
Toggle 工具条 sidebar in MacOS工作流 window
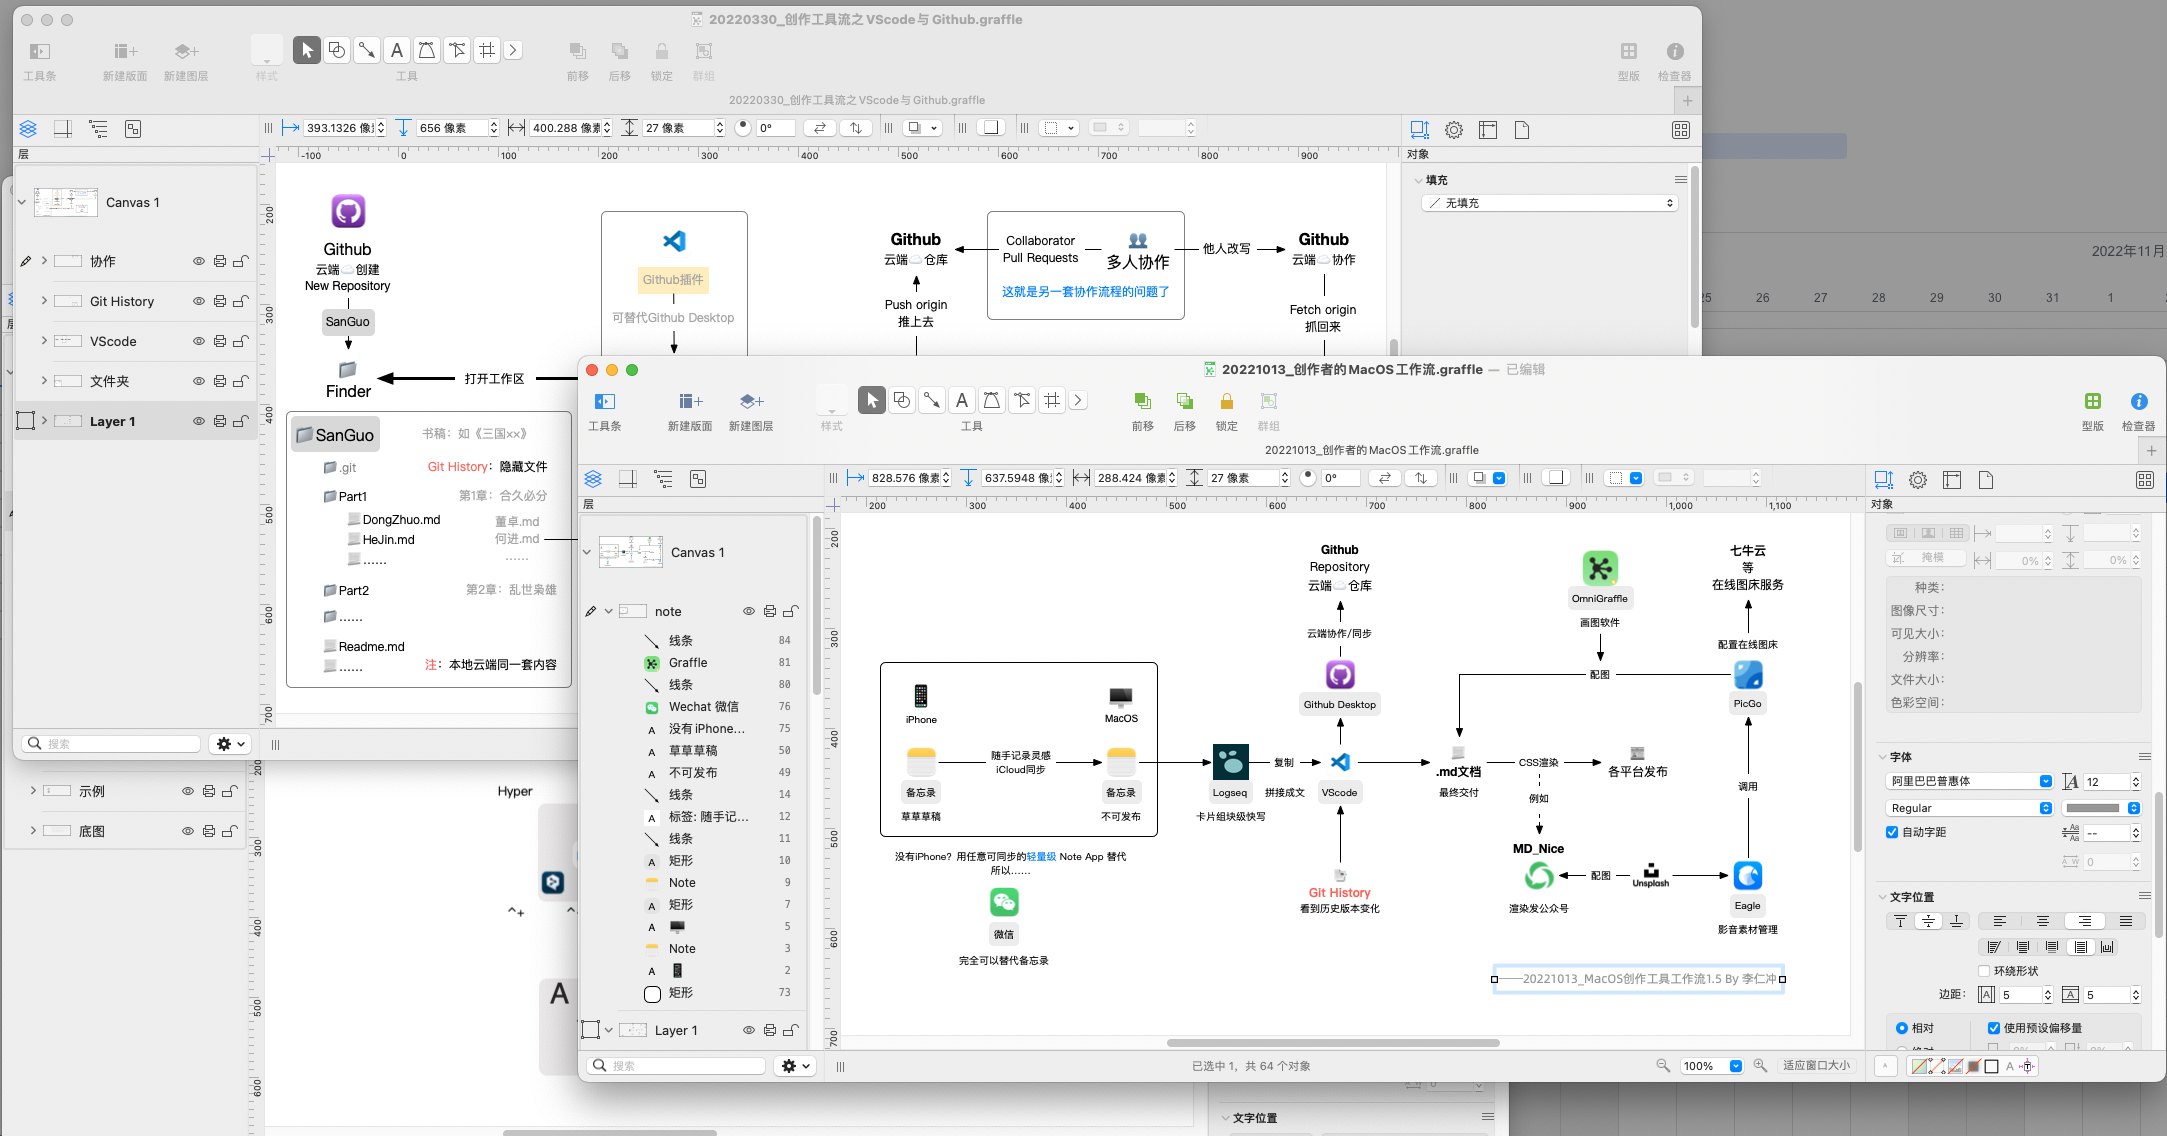pos(605,402)
